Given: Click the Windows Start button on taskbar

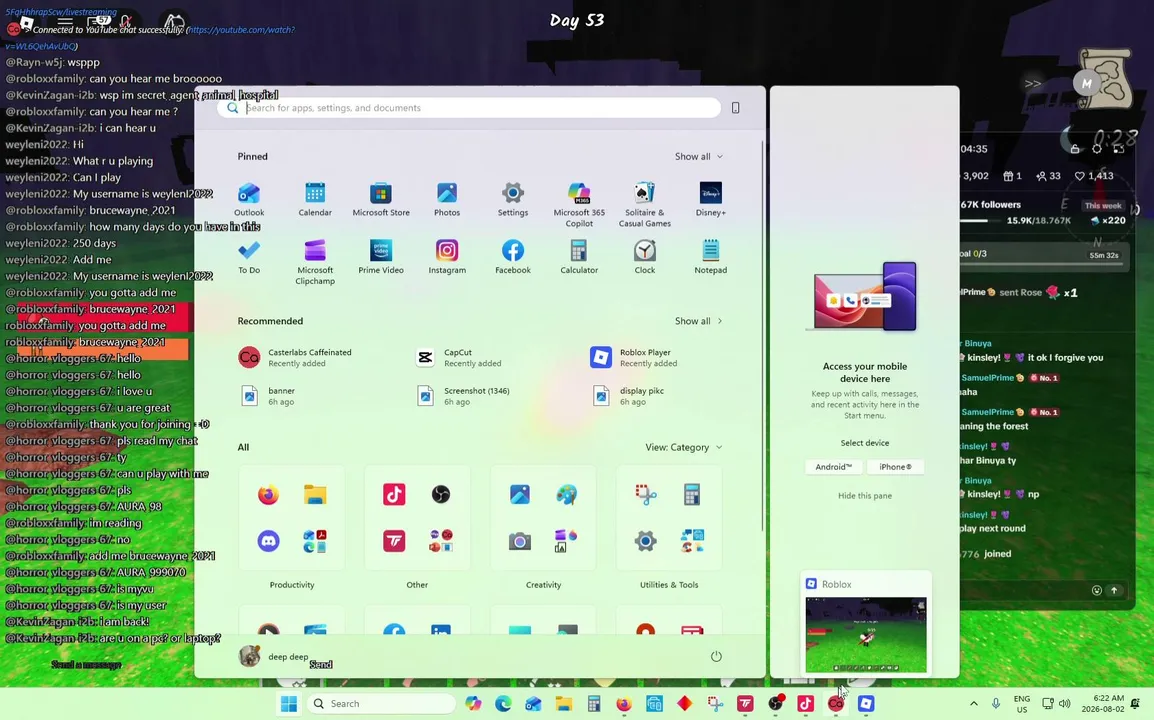Looking at the screenshot, I should click(289, 704).
